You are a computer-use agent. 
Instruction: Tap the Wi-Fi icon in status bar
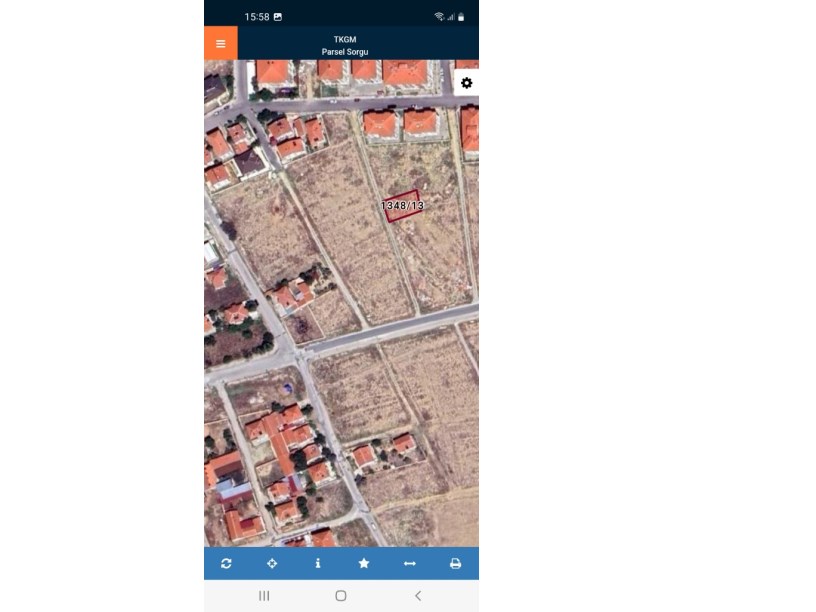point(439,17)
